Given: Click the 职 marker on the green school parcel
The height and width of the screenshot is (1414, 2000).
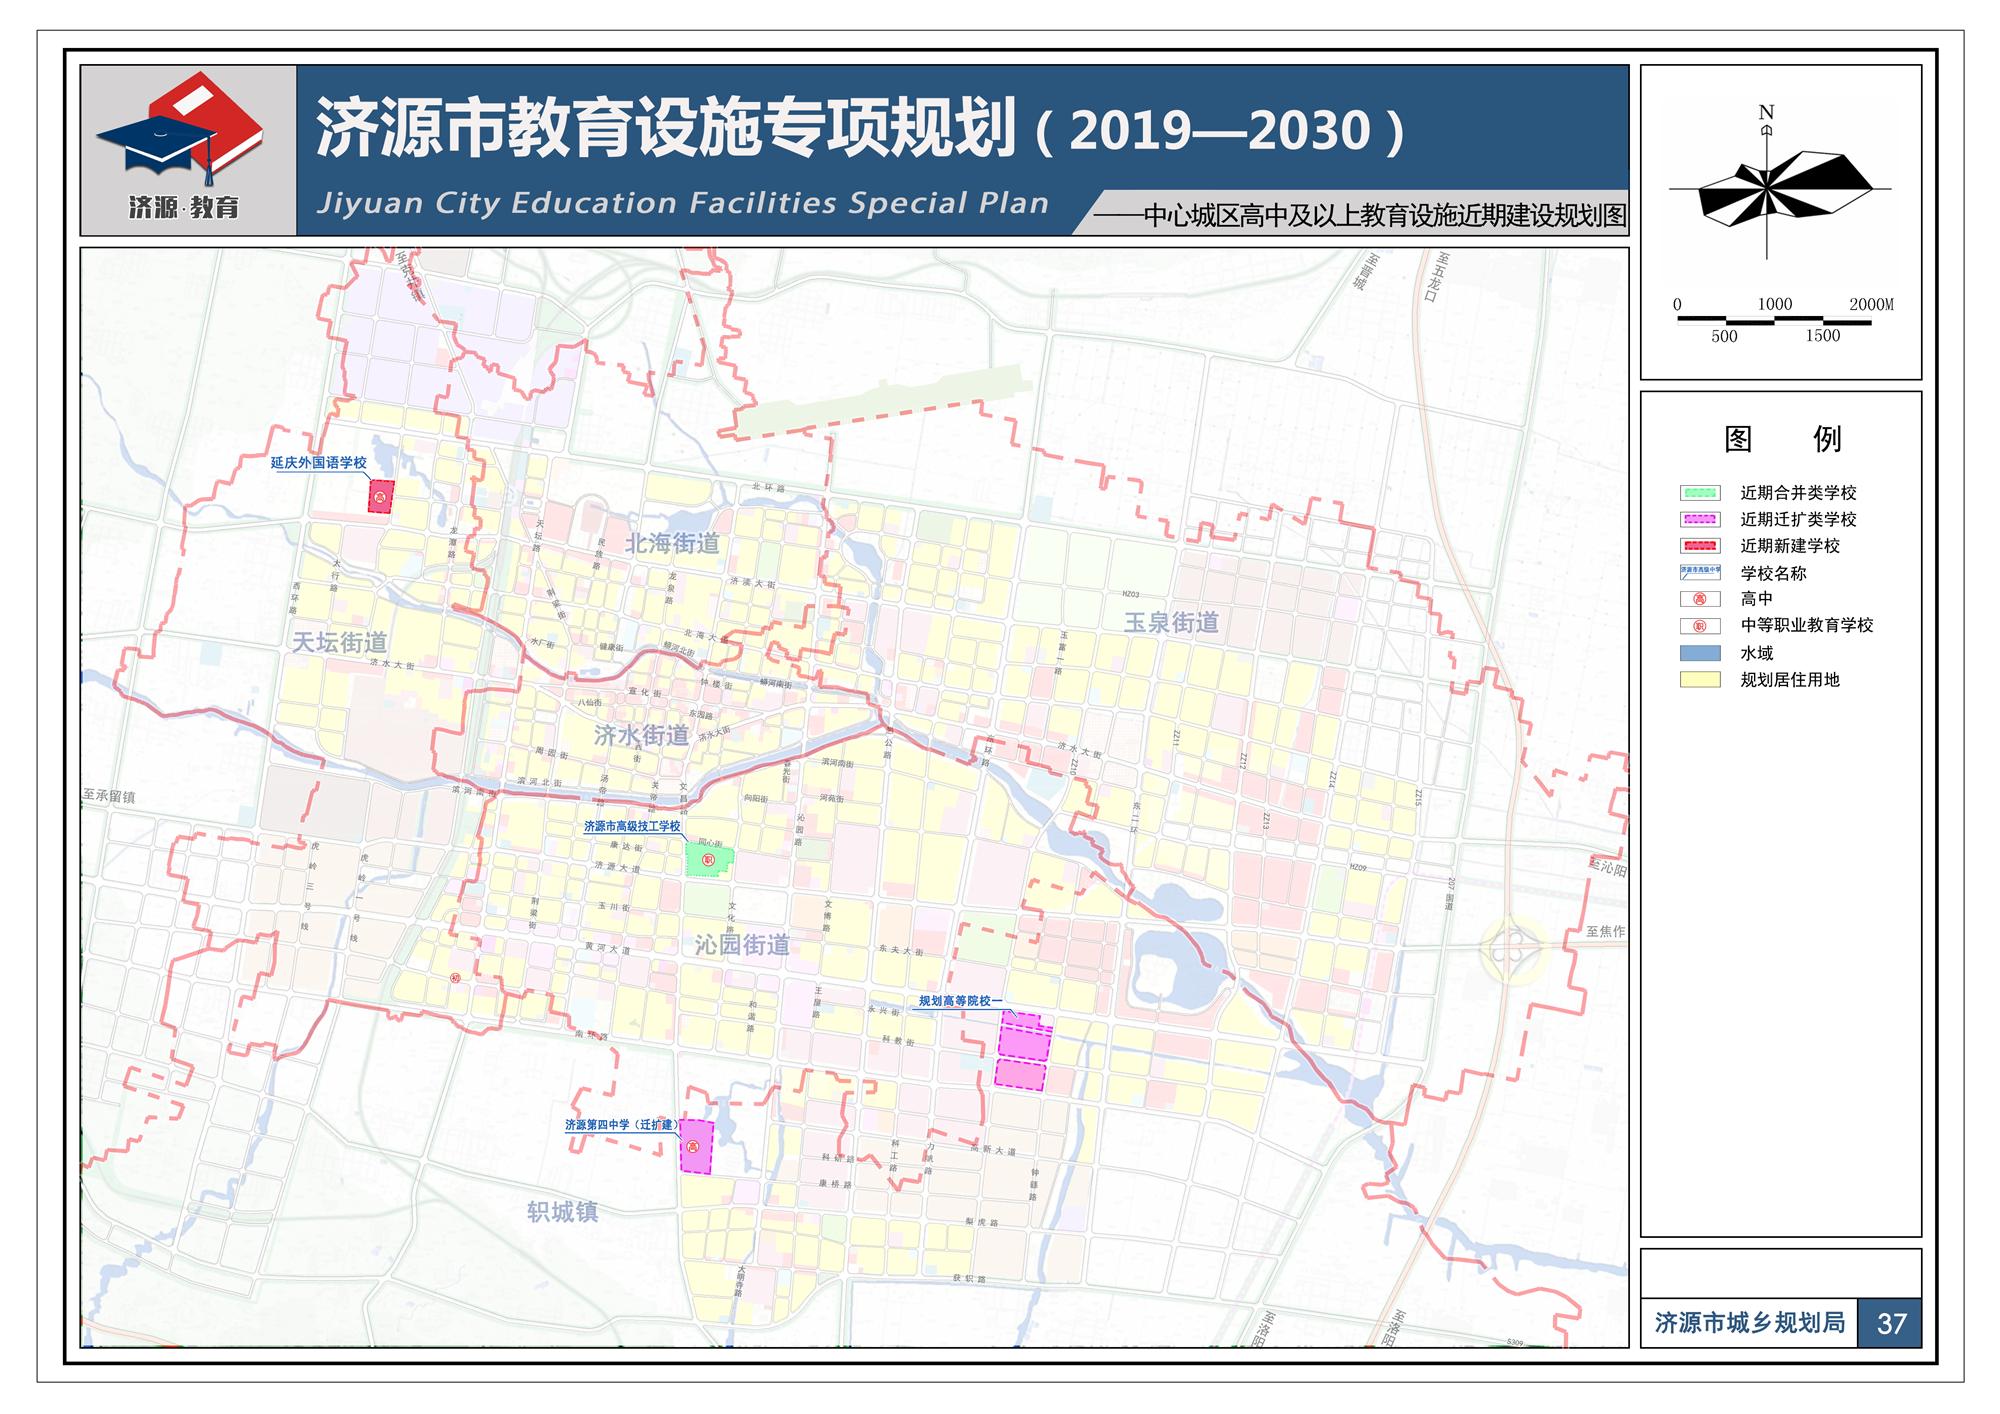Looking at the screenshot, I should coord(709,860).
